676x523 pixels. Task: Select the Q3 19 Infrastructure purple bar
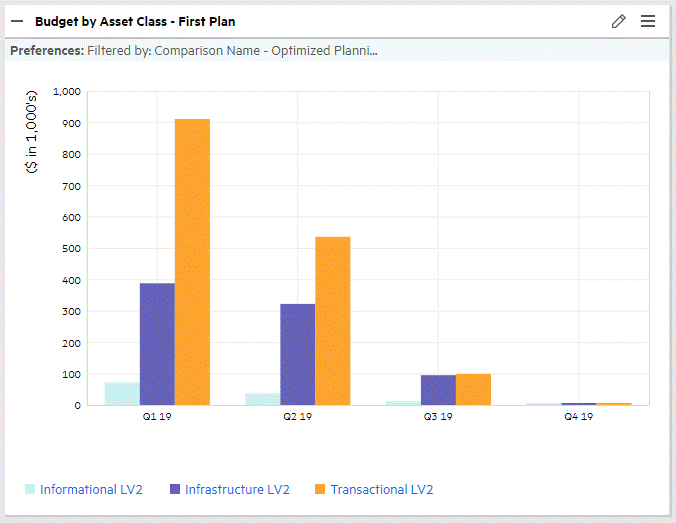click(x=438, y=390)
